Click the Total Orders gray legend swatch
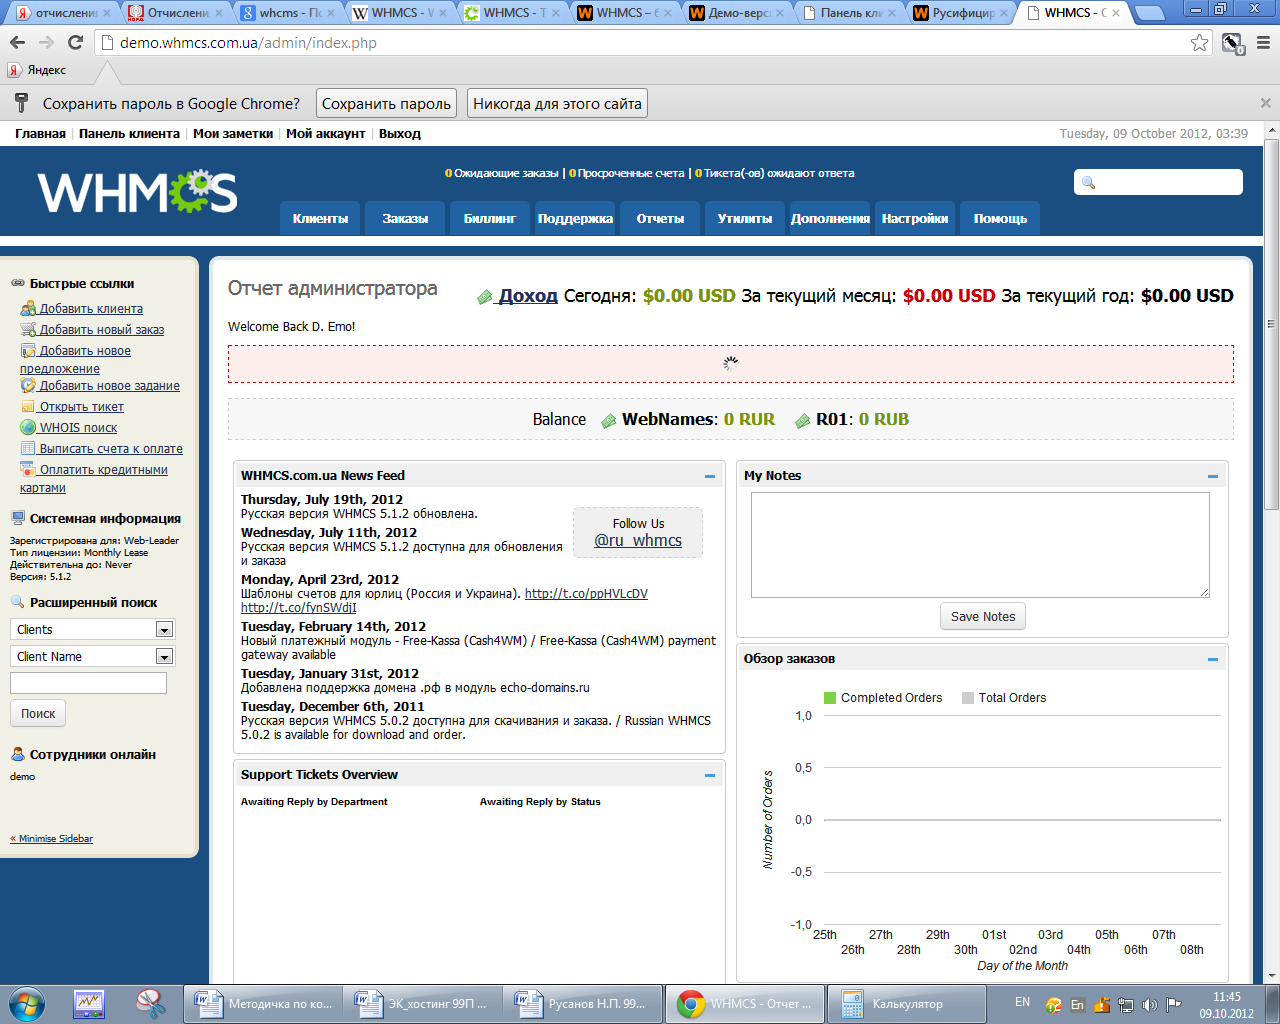This screenshot has height=1024, width=1280. [968, 698]
